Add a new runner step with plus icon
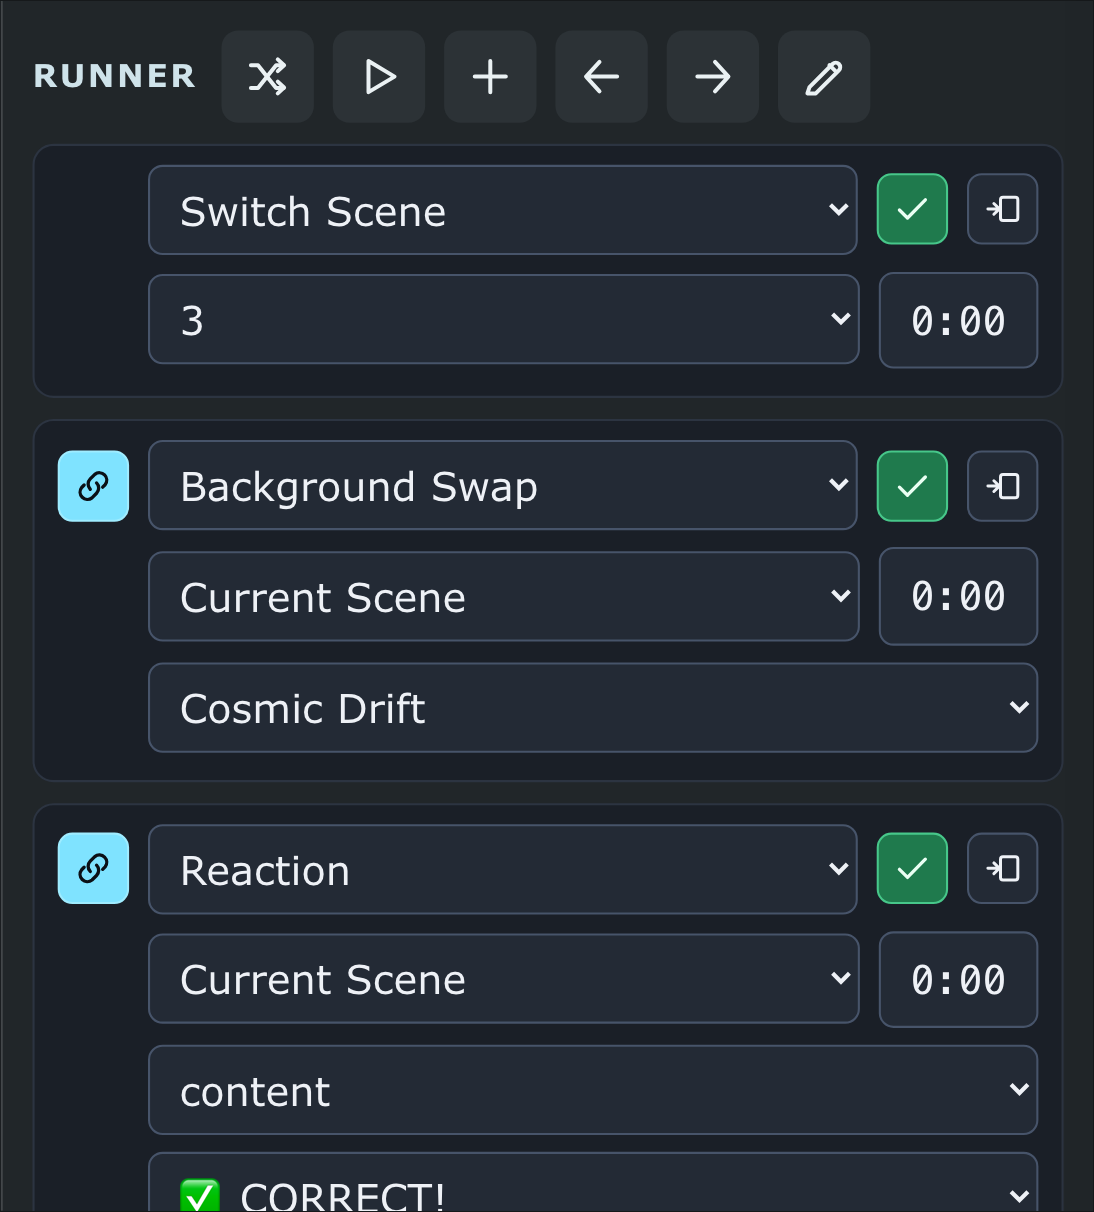The width and height of the screenshot is (1094, 1212). pos(490,77)
